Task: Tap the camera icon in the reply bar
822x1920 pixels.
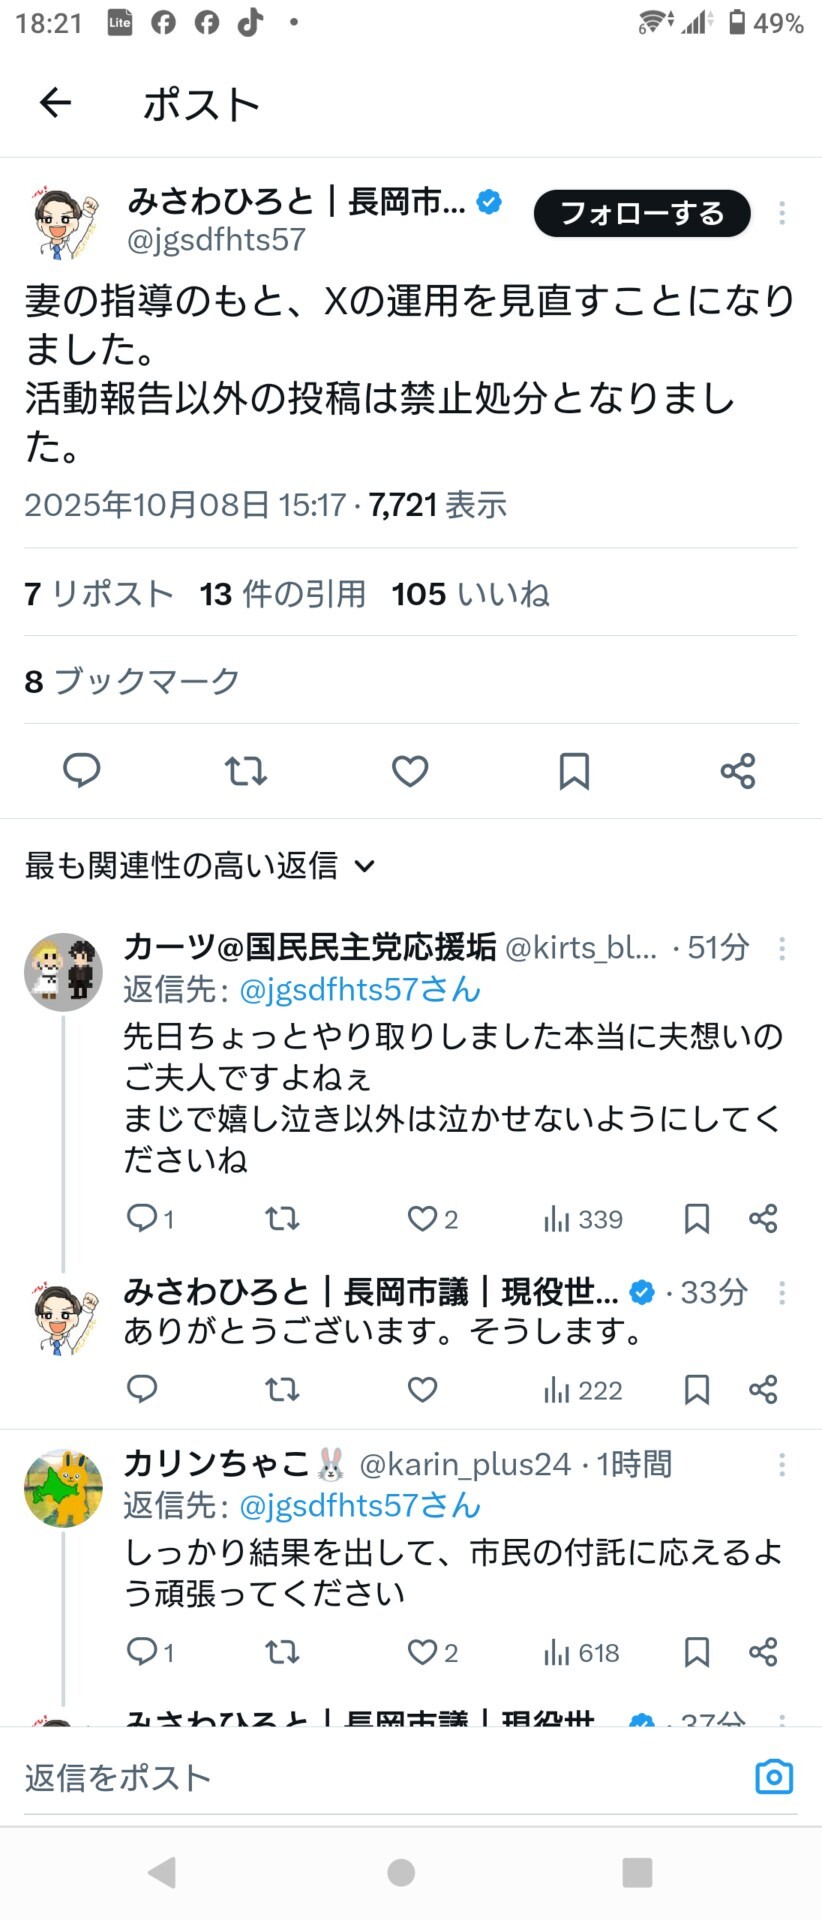Action: (x=774, y=1777)
